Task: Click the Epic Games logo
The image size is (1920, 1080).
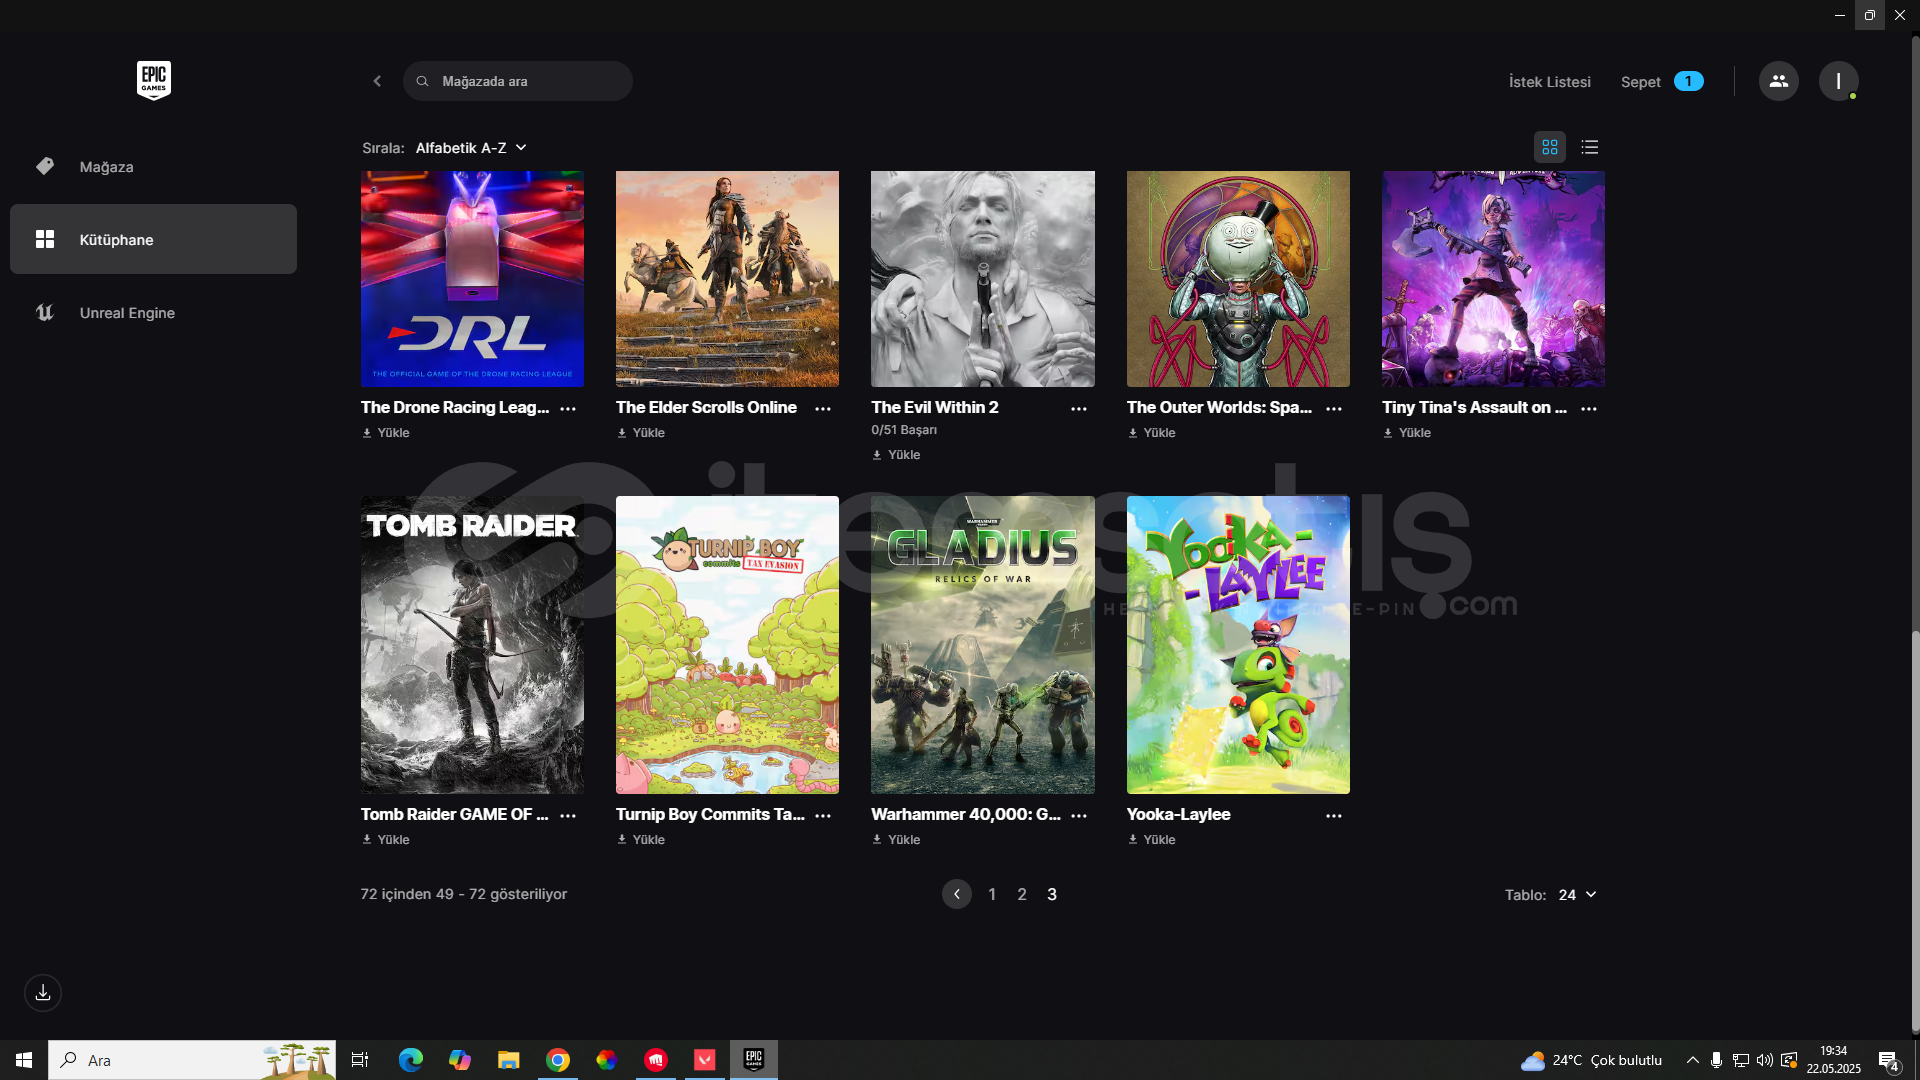Action: click(154, 80)
